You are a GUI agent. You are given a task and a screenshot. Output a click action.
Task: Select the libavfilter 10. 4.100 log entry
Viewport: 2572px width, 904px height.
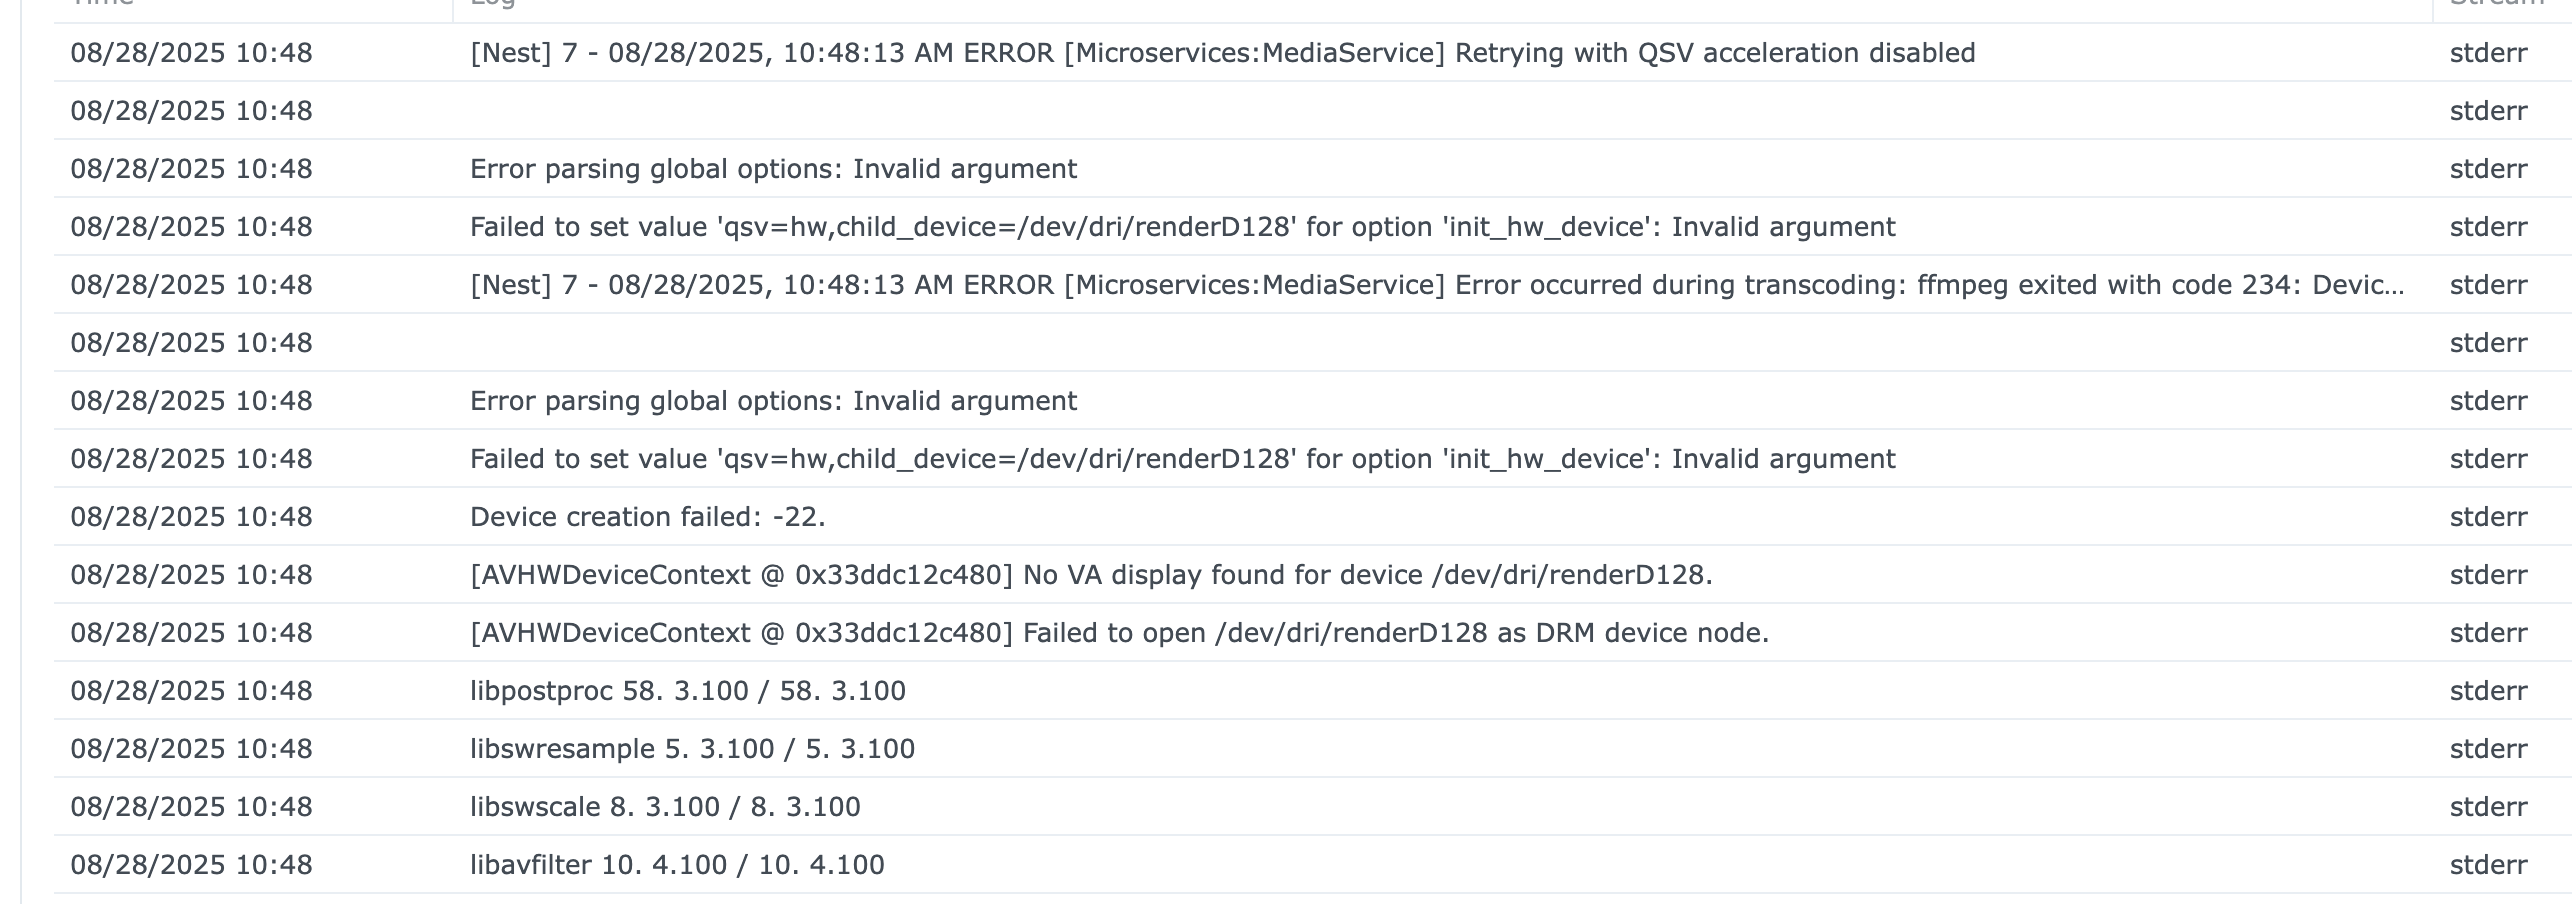tap(677, 865)
